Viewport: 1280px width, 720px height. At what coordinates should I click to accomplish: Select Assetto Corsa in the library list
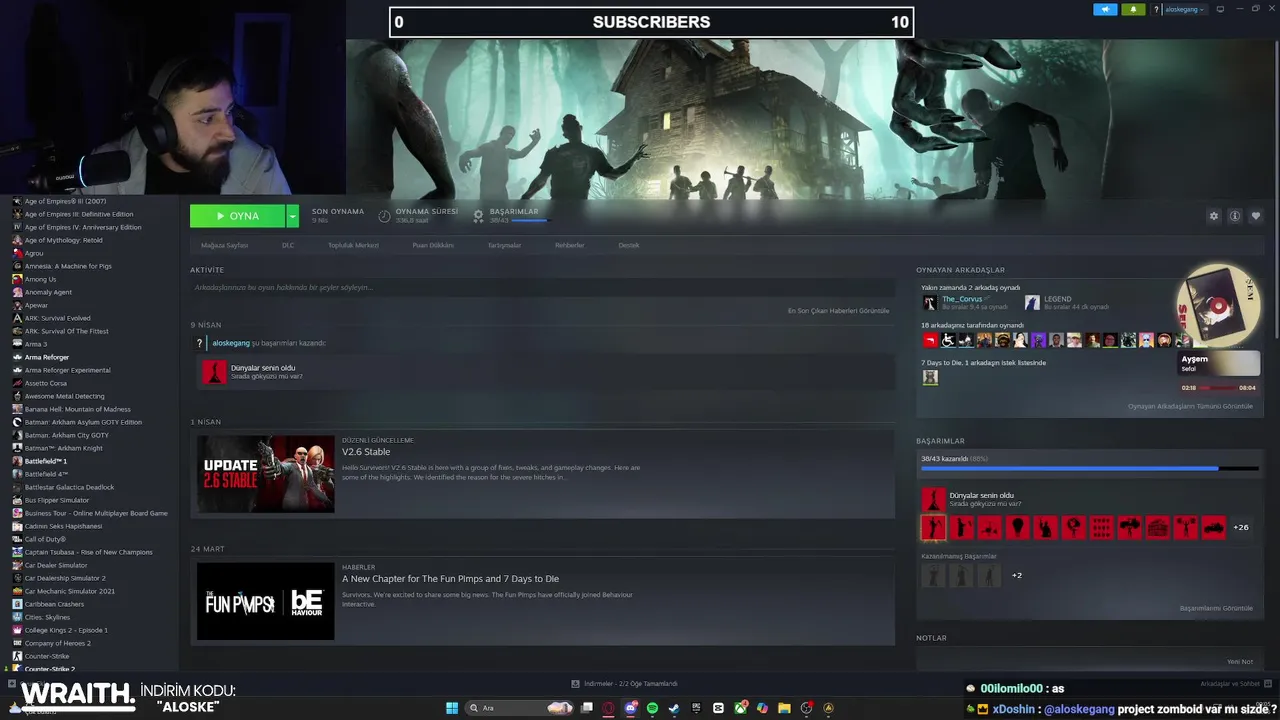click(46, 383)
